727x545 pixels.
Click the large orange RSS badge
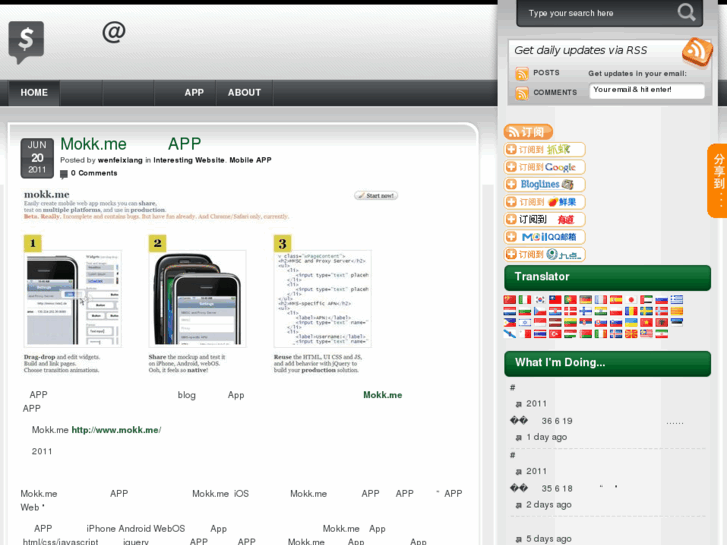(x=697, y=52)
